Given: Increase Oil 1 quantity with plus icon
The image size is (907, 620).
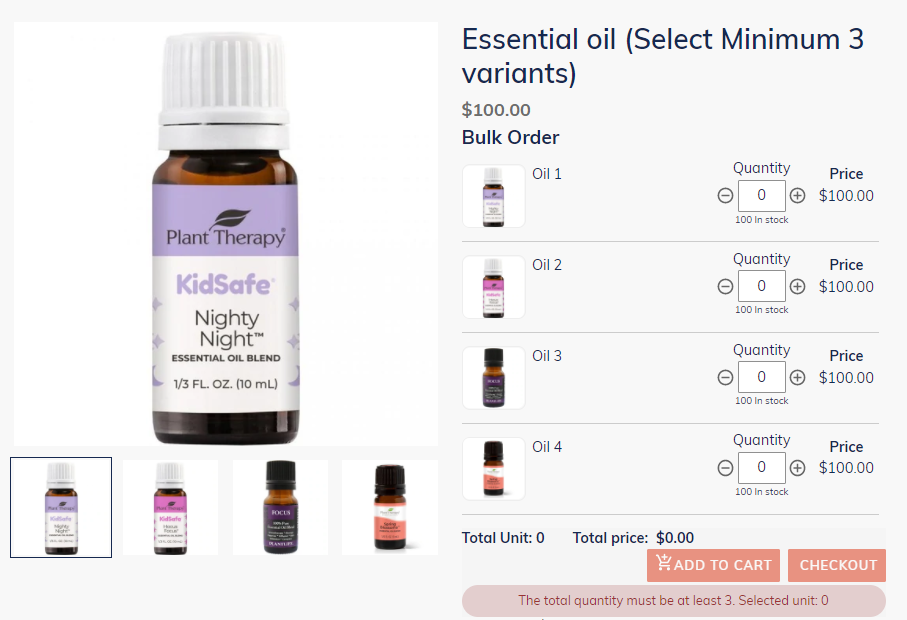Looking at the screenshot, I should (x=798, y=195).
